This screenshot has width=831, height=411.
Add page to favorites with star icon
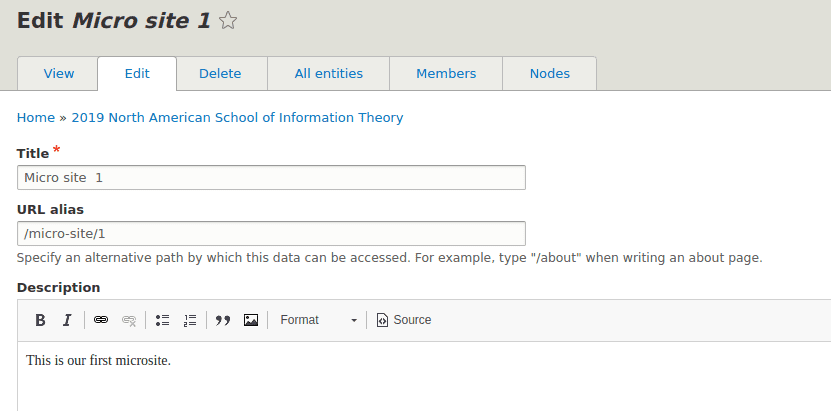click(228, 21)
